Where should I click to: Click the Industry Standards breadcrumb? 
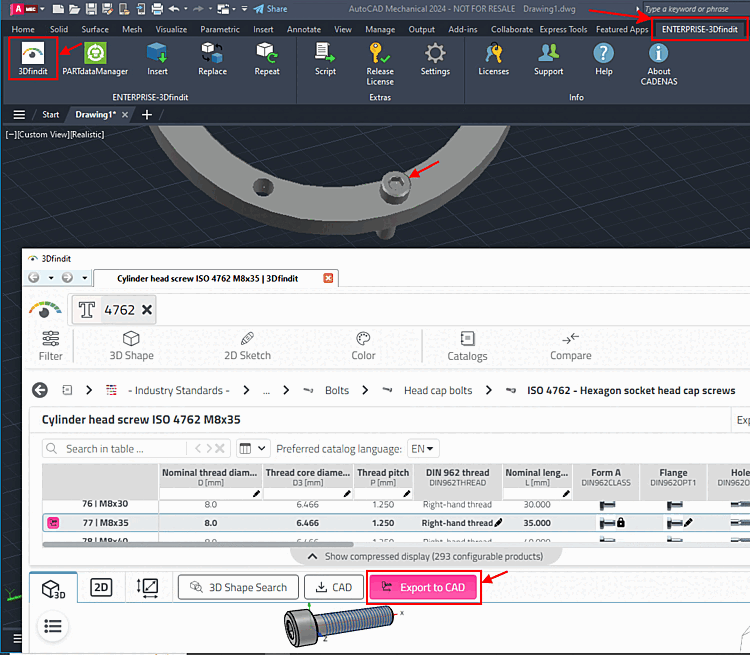pos(178,390)
